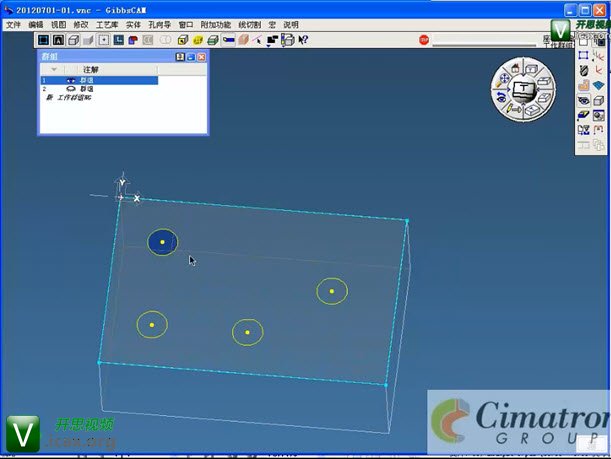
Task: Toggle the eye button in right palette
Action: click(583, 101)
